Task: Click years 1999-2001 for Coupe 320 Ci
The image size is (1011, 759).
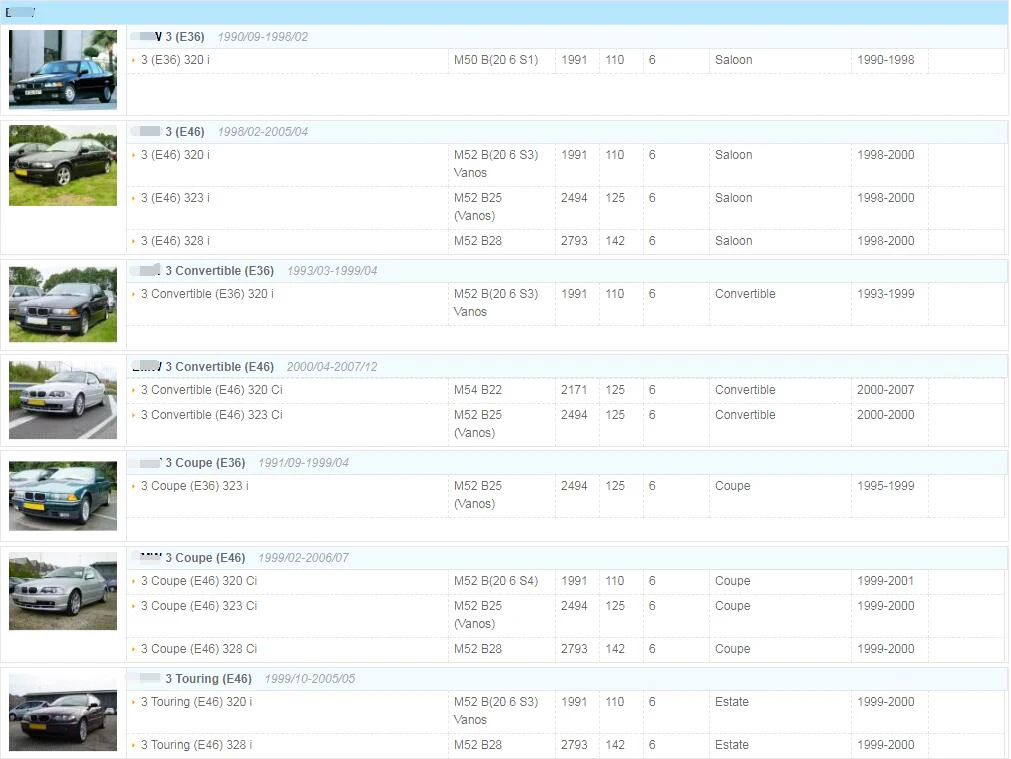Action: coord(886,580)
